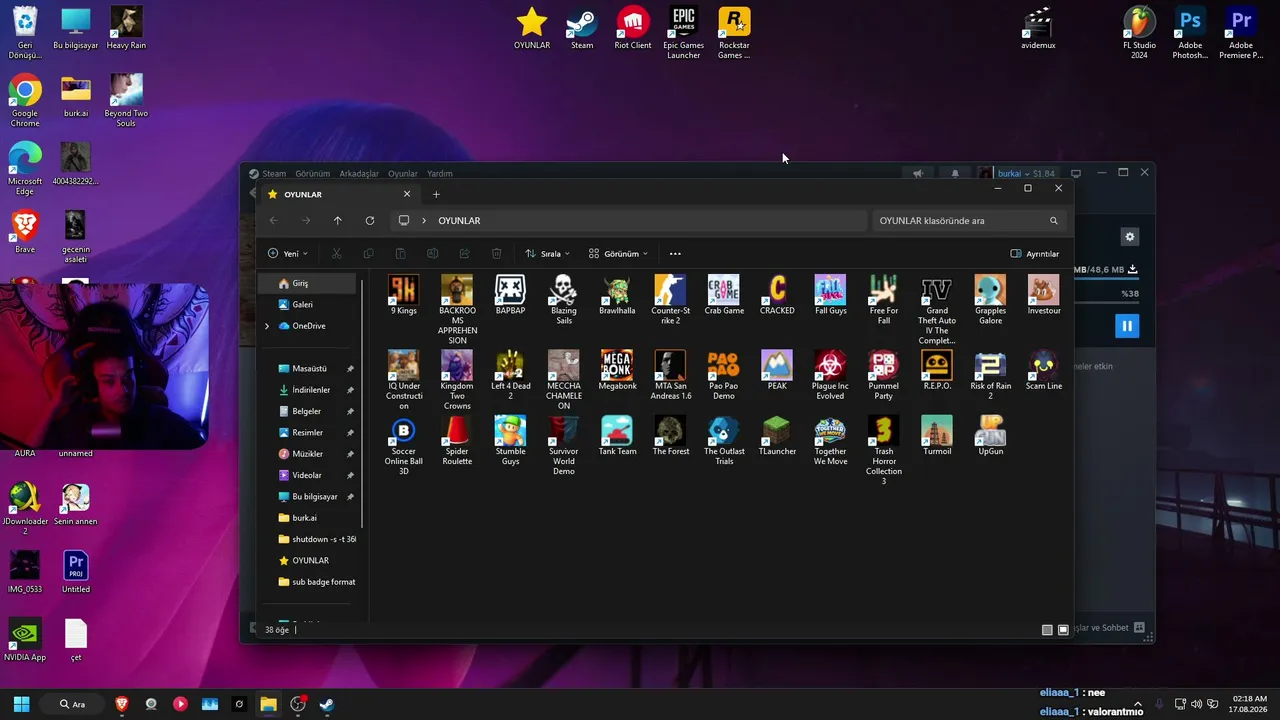Select the FL Studio 2024 desktop icon

point(1139,33)
